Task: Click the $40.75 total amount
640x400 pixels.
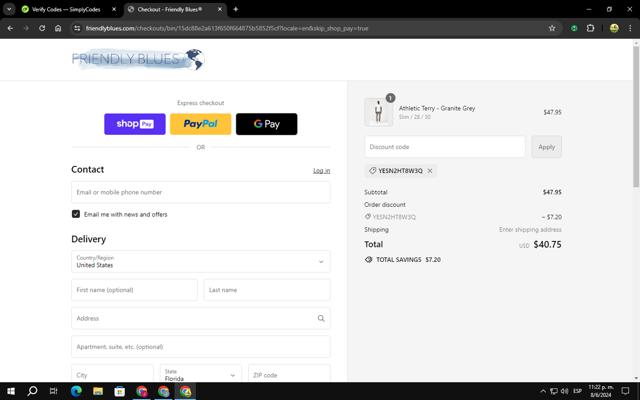Action: click(x=547, y=244)
